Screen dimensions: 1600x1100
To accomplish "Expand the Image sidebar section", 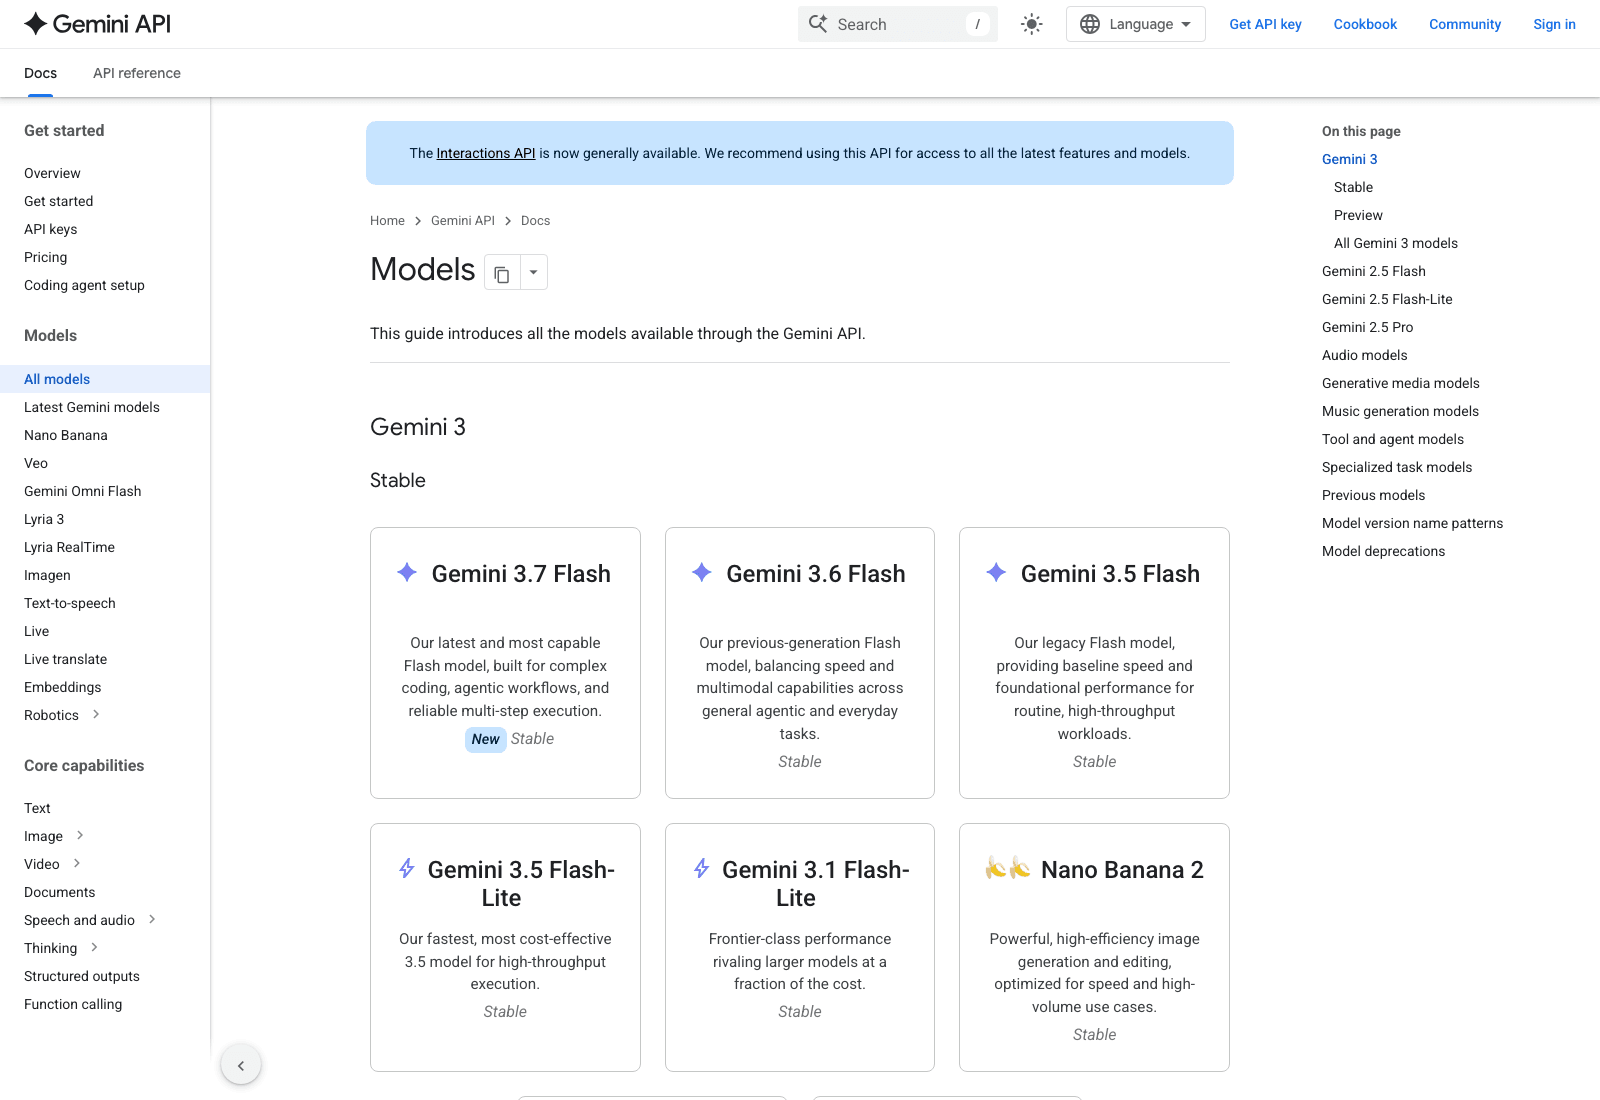I will pyautogui.click(x=80, y=835).
